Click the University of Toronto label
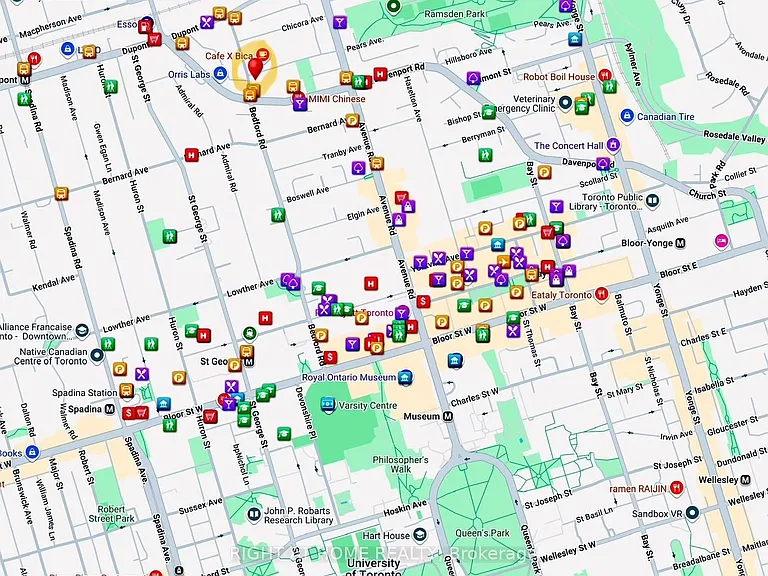Image resolution: width=768 pixels, height=576 pixels. (374, 568)
